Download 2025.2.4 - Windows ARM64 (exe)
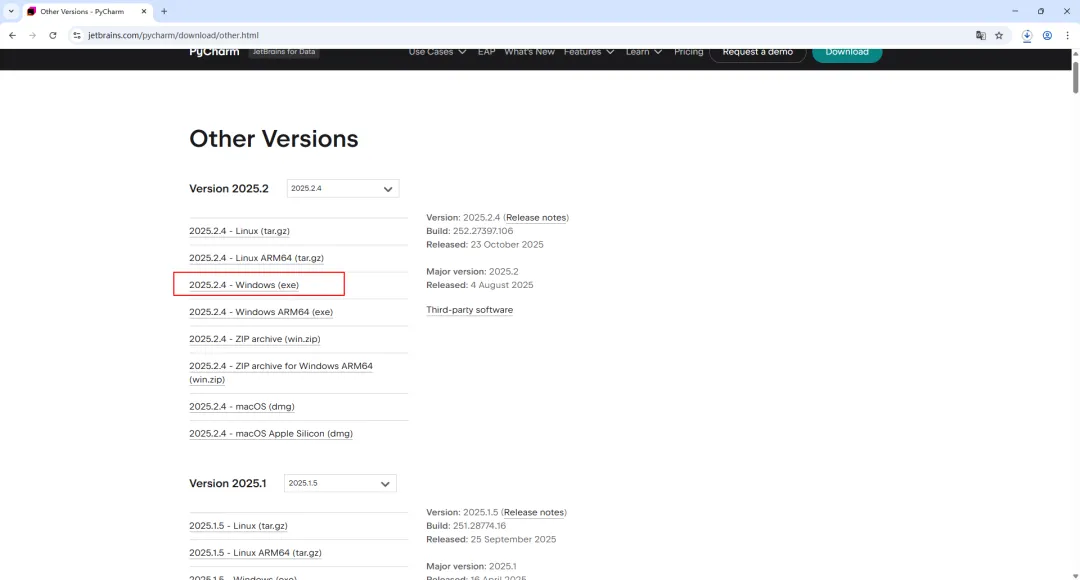 pos(261,311)
